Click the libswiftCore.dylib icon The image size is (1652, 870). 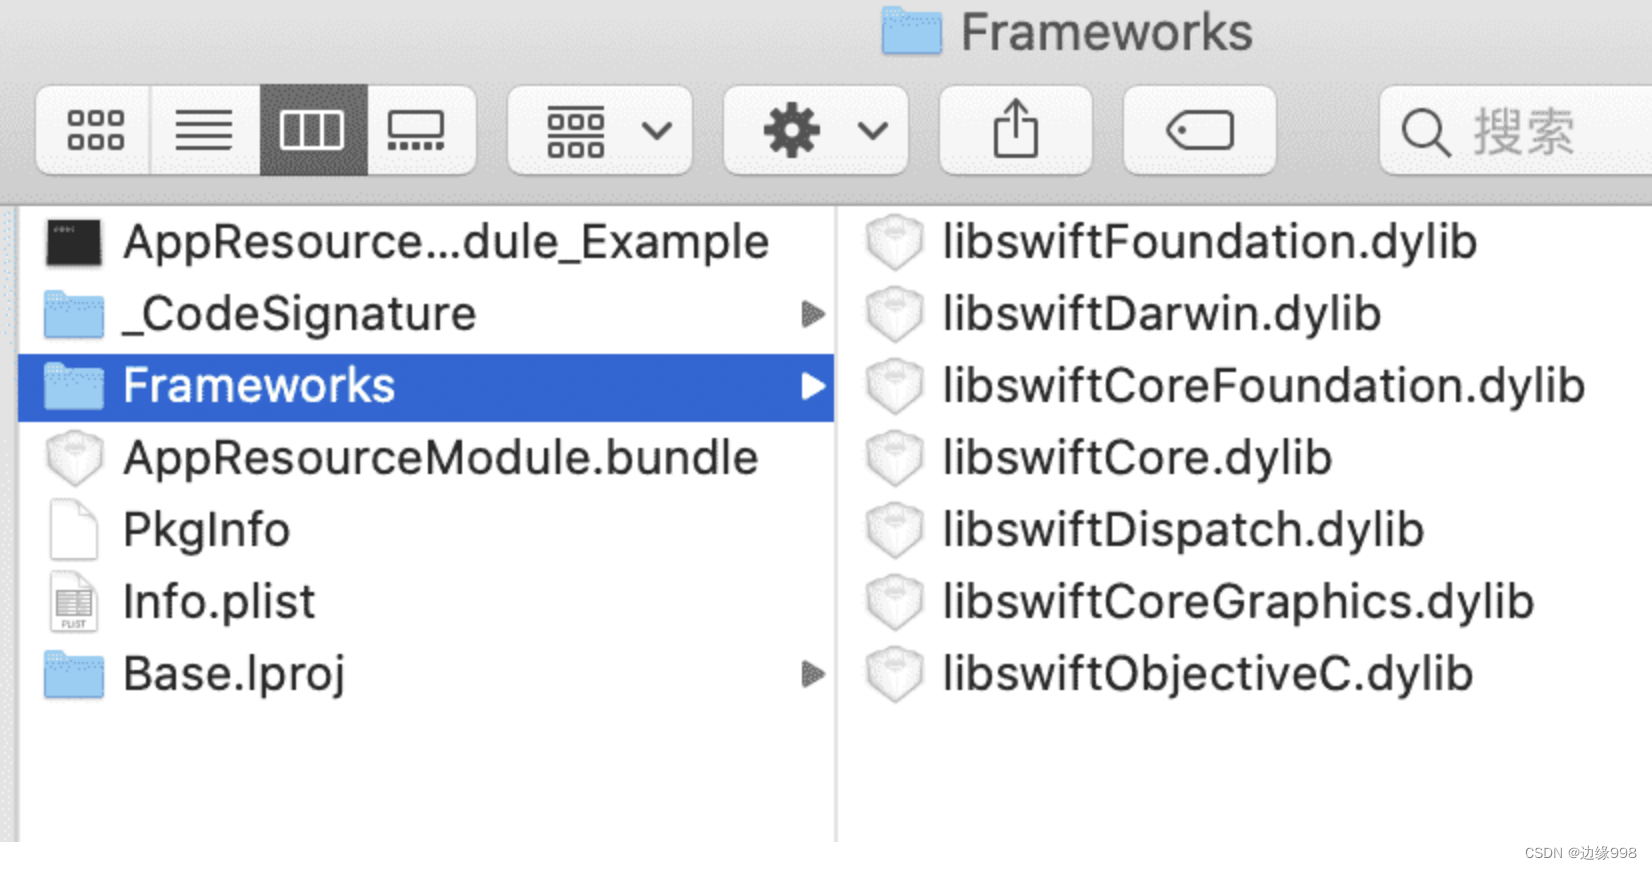click(x=894, y=458)
